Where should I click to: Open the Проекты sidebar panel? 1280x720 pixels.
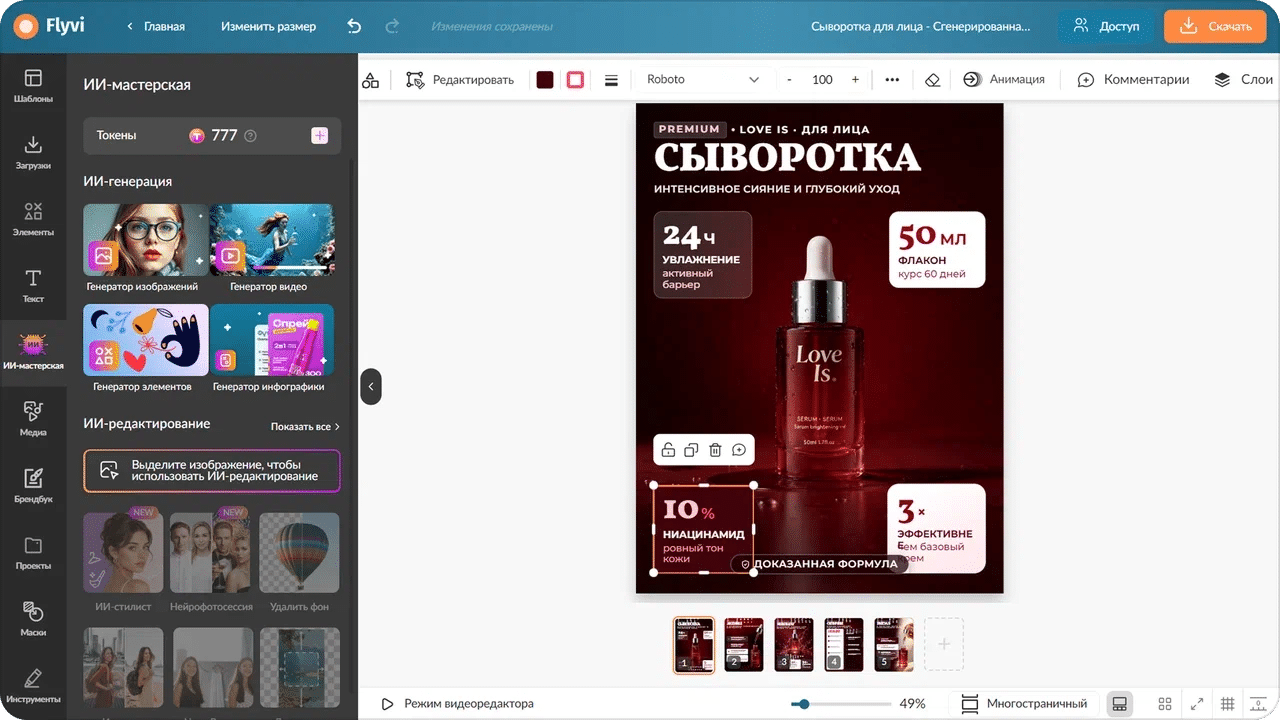coord(33,553)
